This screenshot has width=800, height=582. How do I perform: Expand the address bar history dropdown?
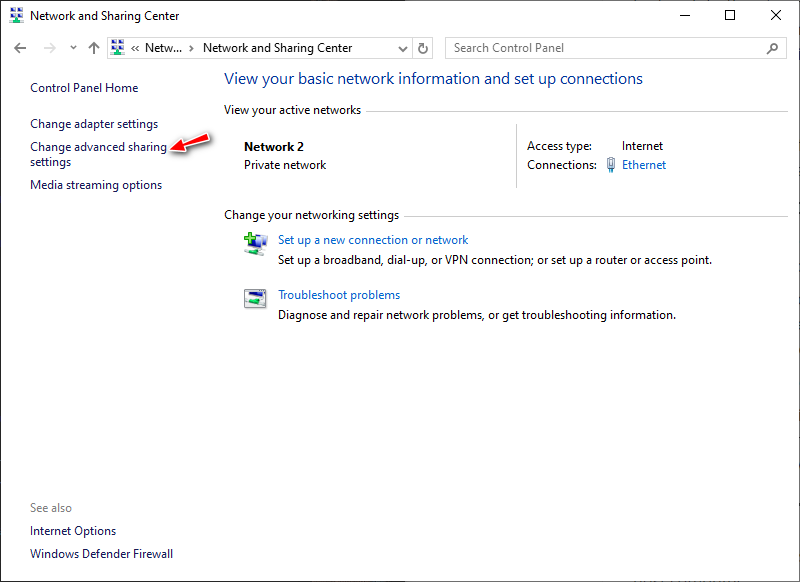[x=403, y=48]
